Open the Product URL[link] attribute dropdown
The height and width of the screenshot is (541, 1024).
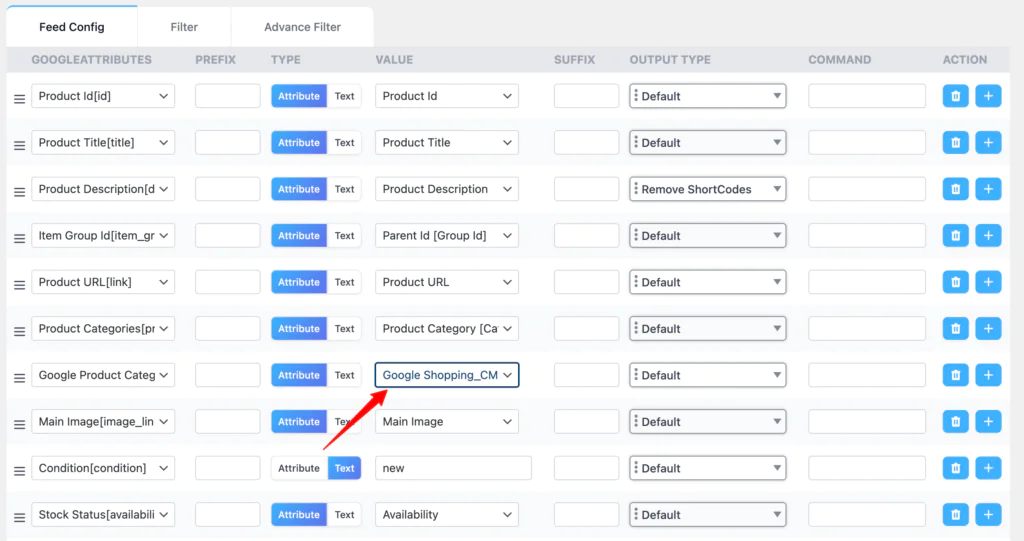pyautogui.click(x=103, y=282)
